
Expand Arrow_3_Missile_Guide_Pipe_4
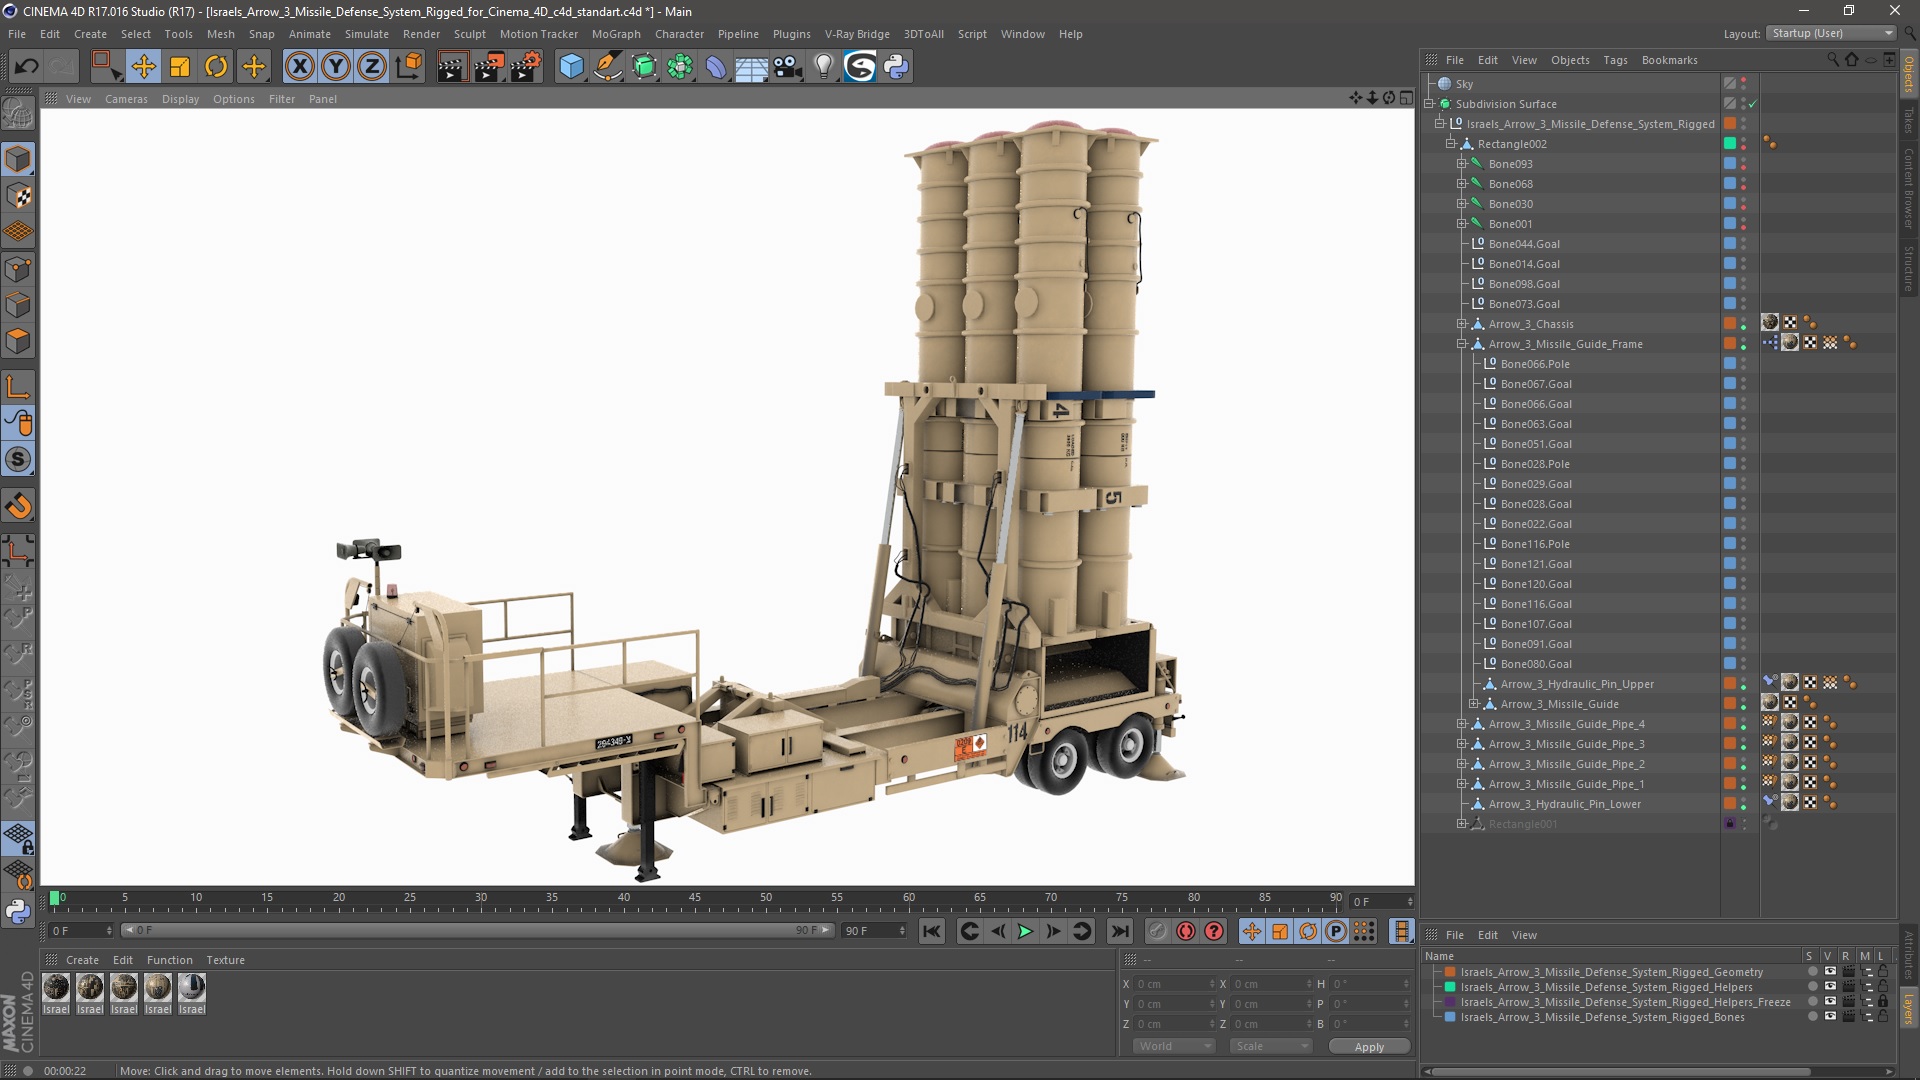pos(1461,724)
